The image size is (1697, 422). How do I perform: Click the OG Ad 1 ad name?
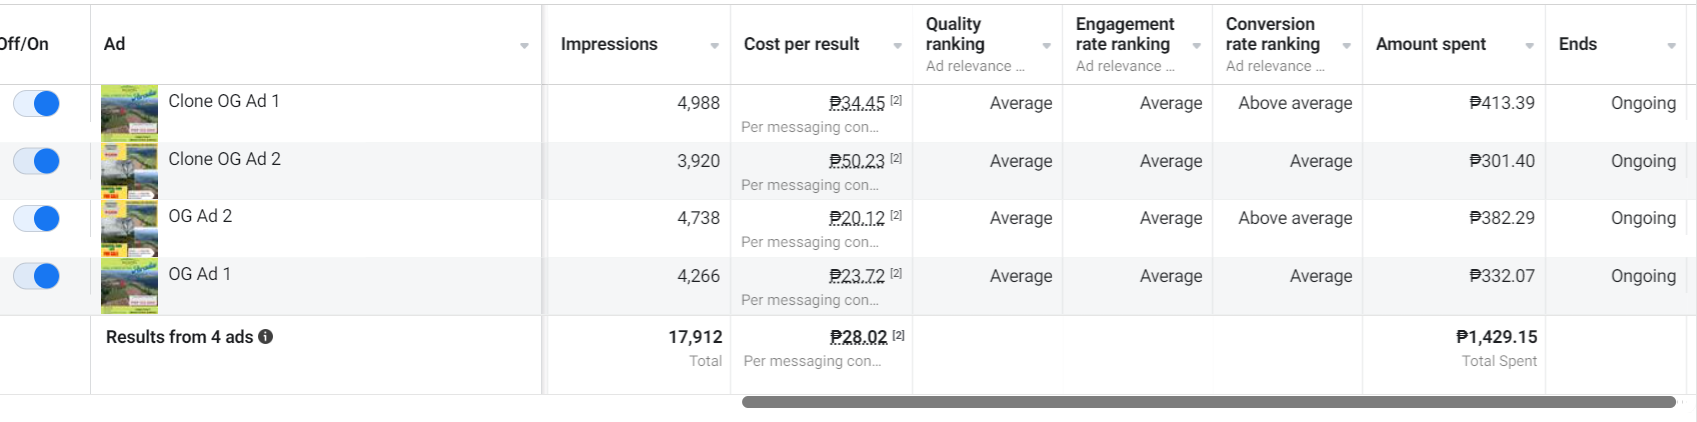coord(199,274)
